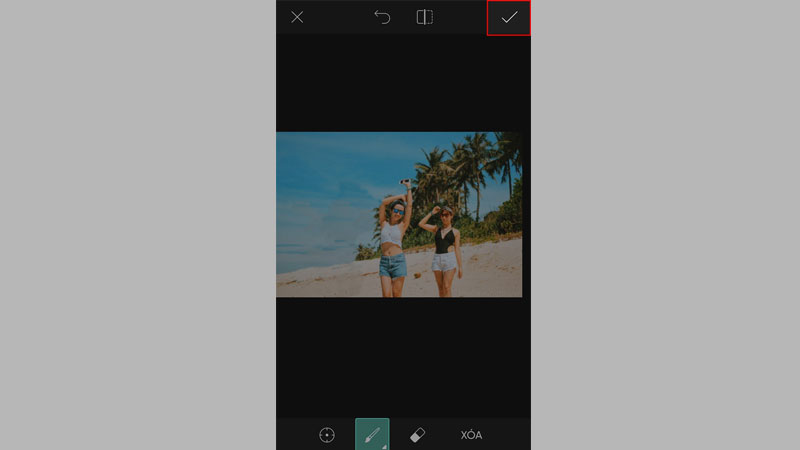Undo the last brush stroke
The width and height of the screenshot is (800, 450).
point(382,17)
